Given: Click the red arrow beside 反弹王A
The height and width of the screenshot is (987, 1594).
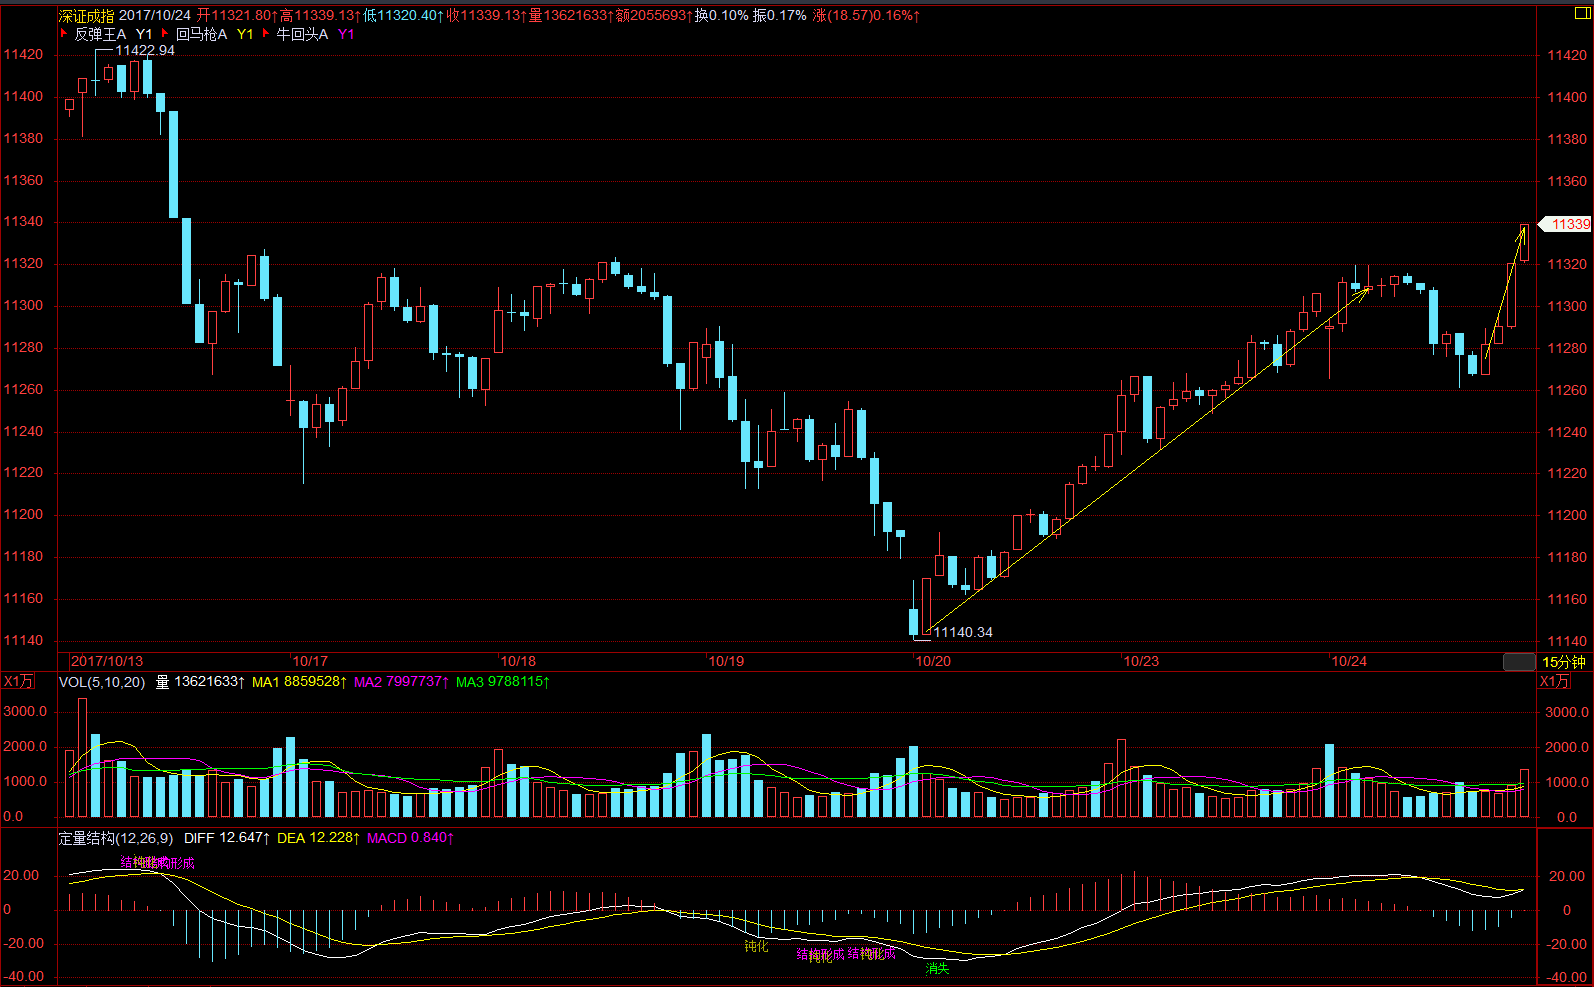Looking at the screenshot, I should click(x=65, y=34).
